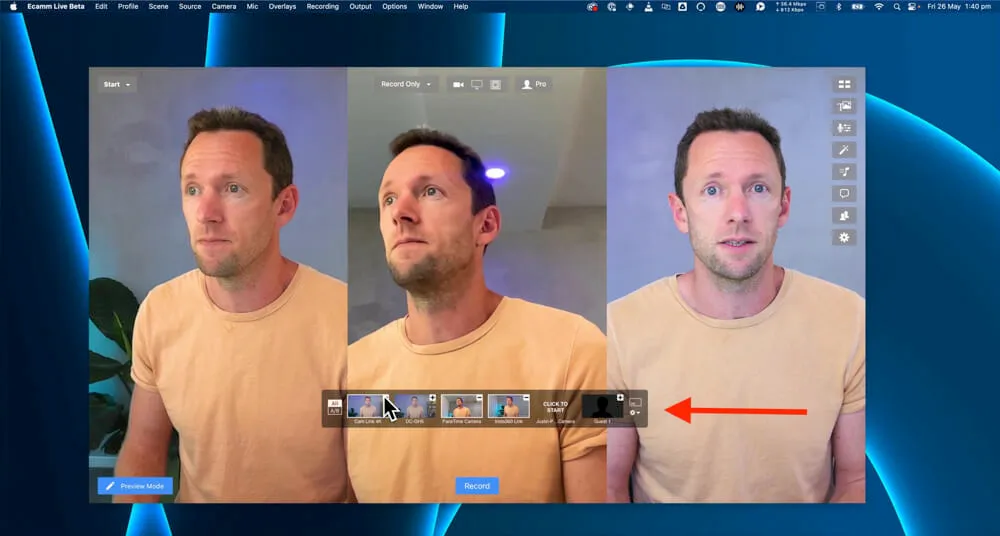Expand the Start dropdown
Viewport: 1000px width, 536px height.
pyautogui.click(x=117, y=85)
